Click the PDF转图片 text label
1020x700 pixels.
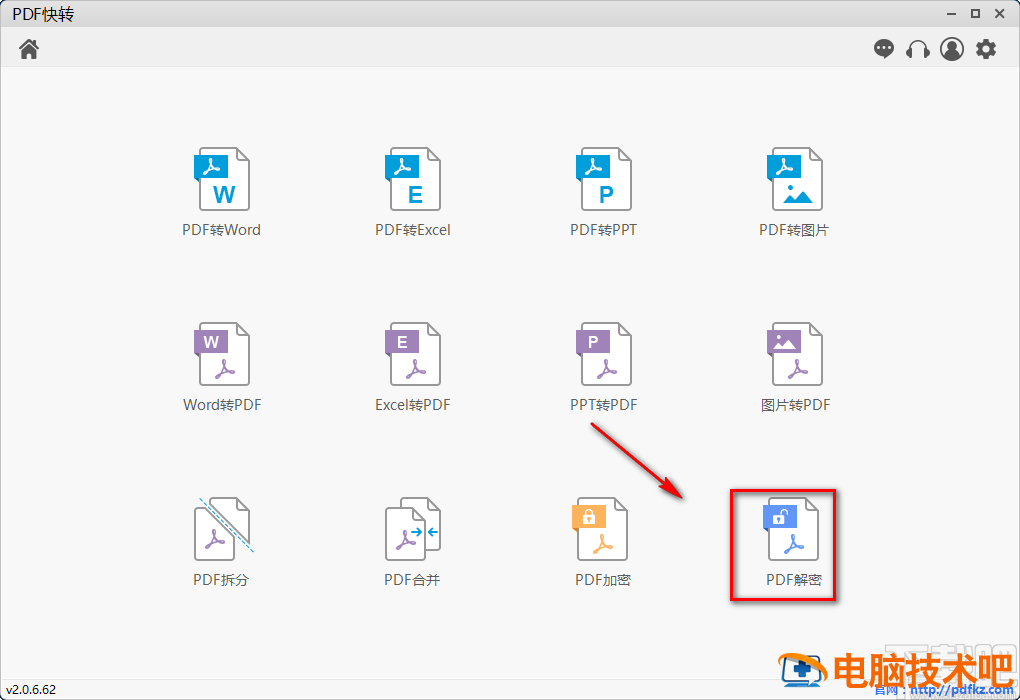[x=794, y=230]
